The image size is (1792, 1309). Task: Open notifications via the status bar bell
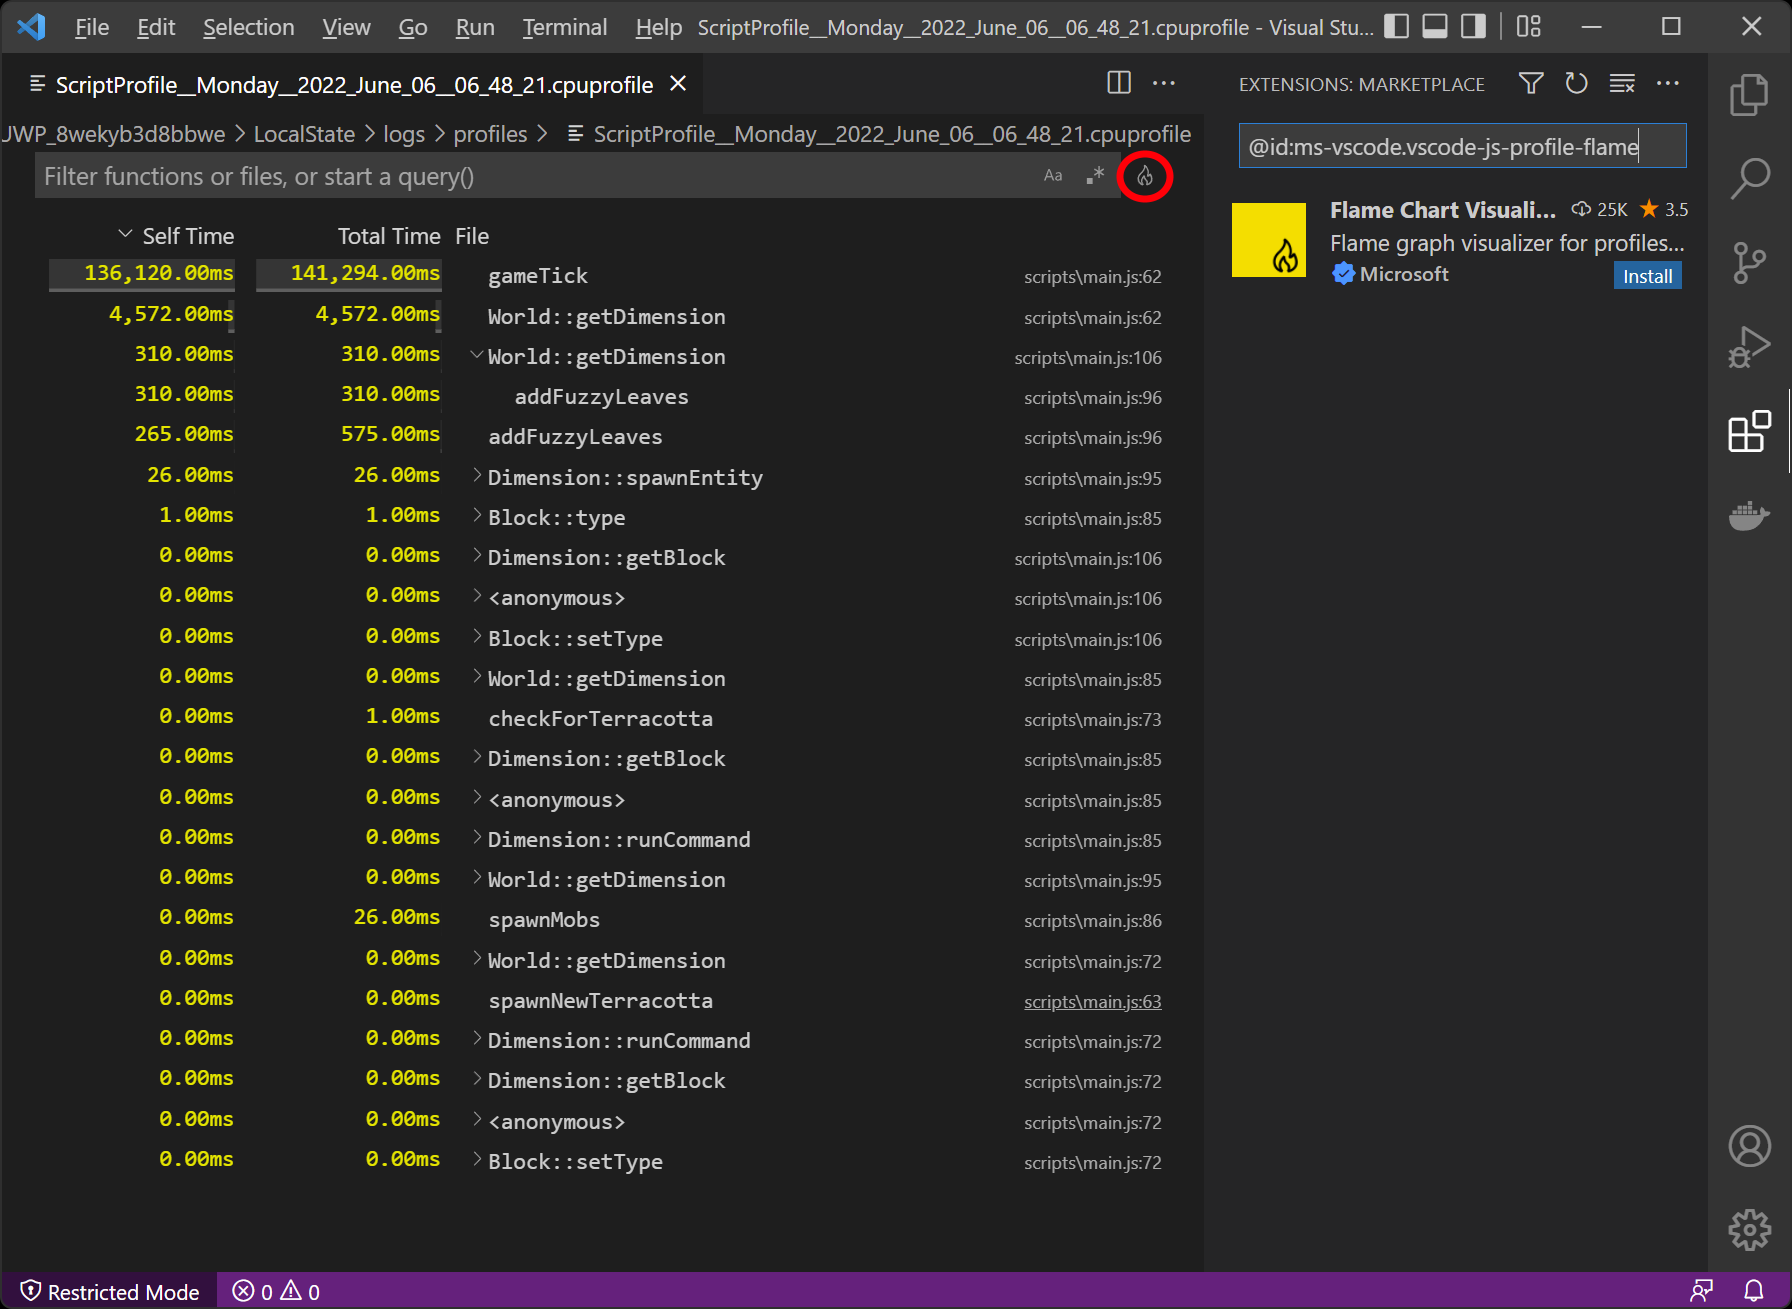coord(1755,1290)
